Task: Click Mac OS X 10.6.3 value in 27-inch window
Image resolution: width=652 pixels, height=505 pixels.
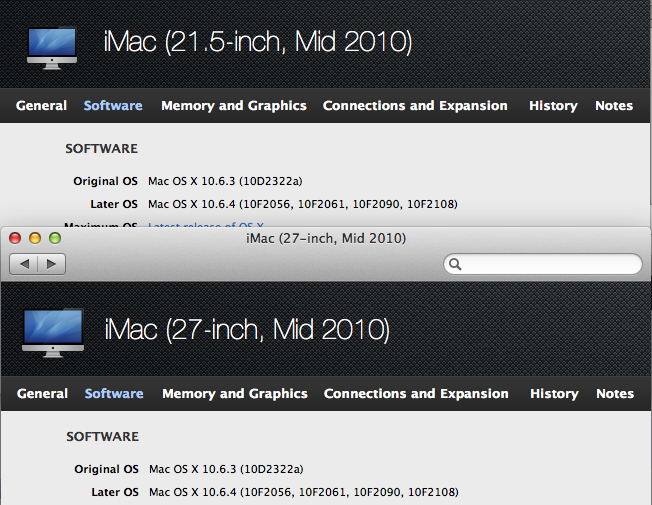Action: click(226, 469)
